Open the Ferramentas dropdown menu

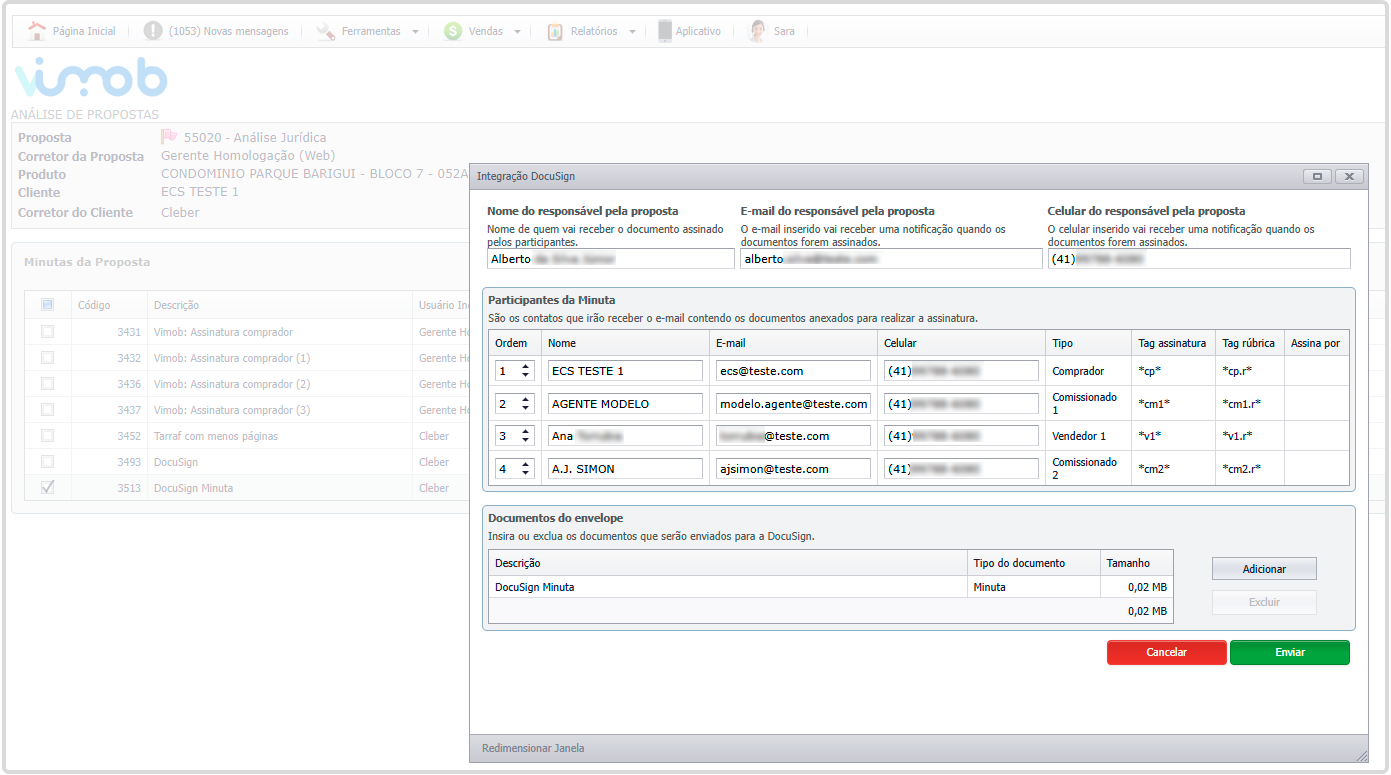[415, 32]
